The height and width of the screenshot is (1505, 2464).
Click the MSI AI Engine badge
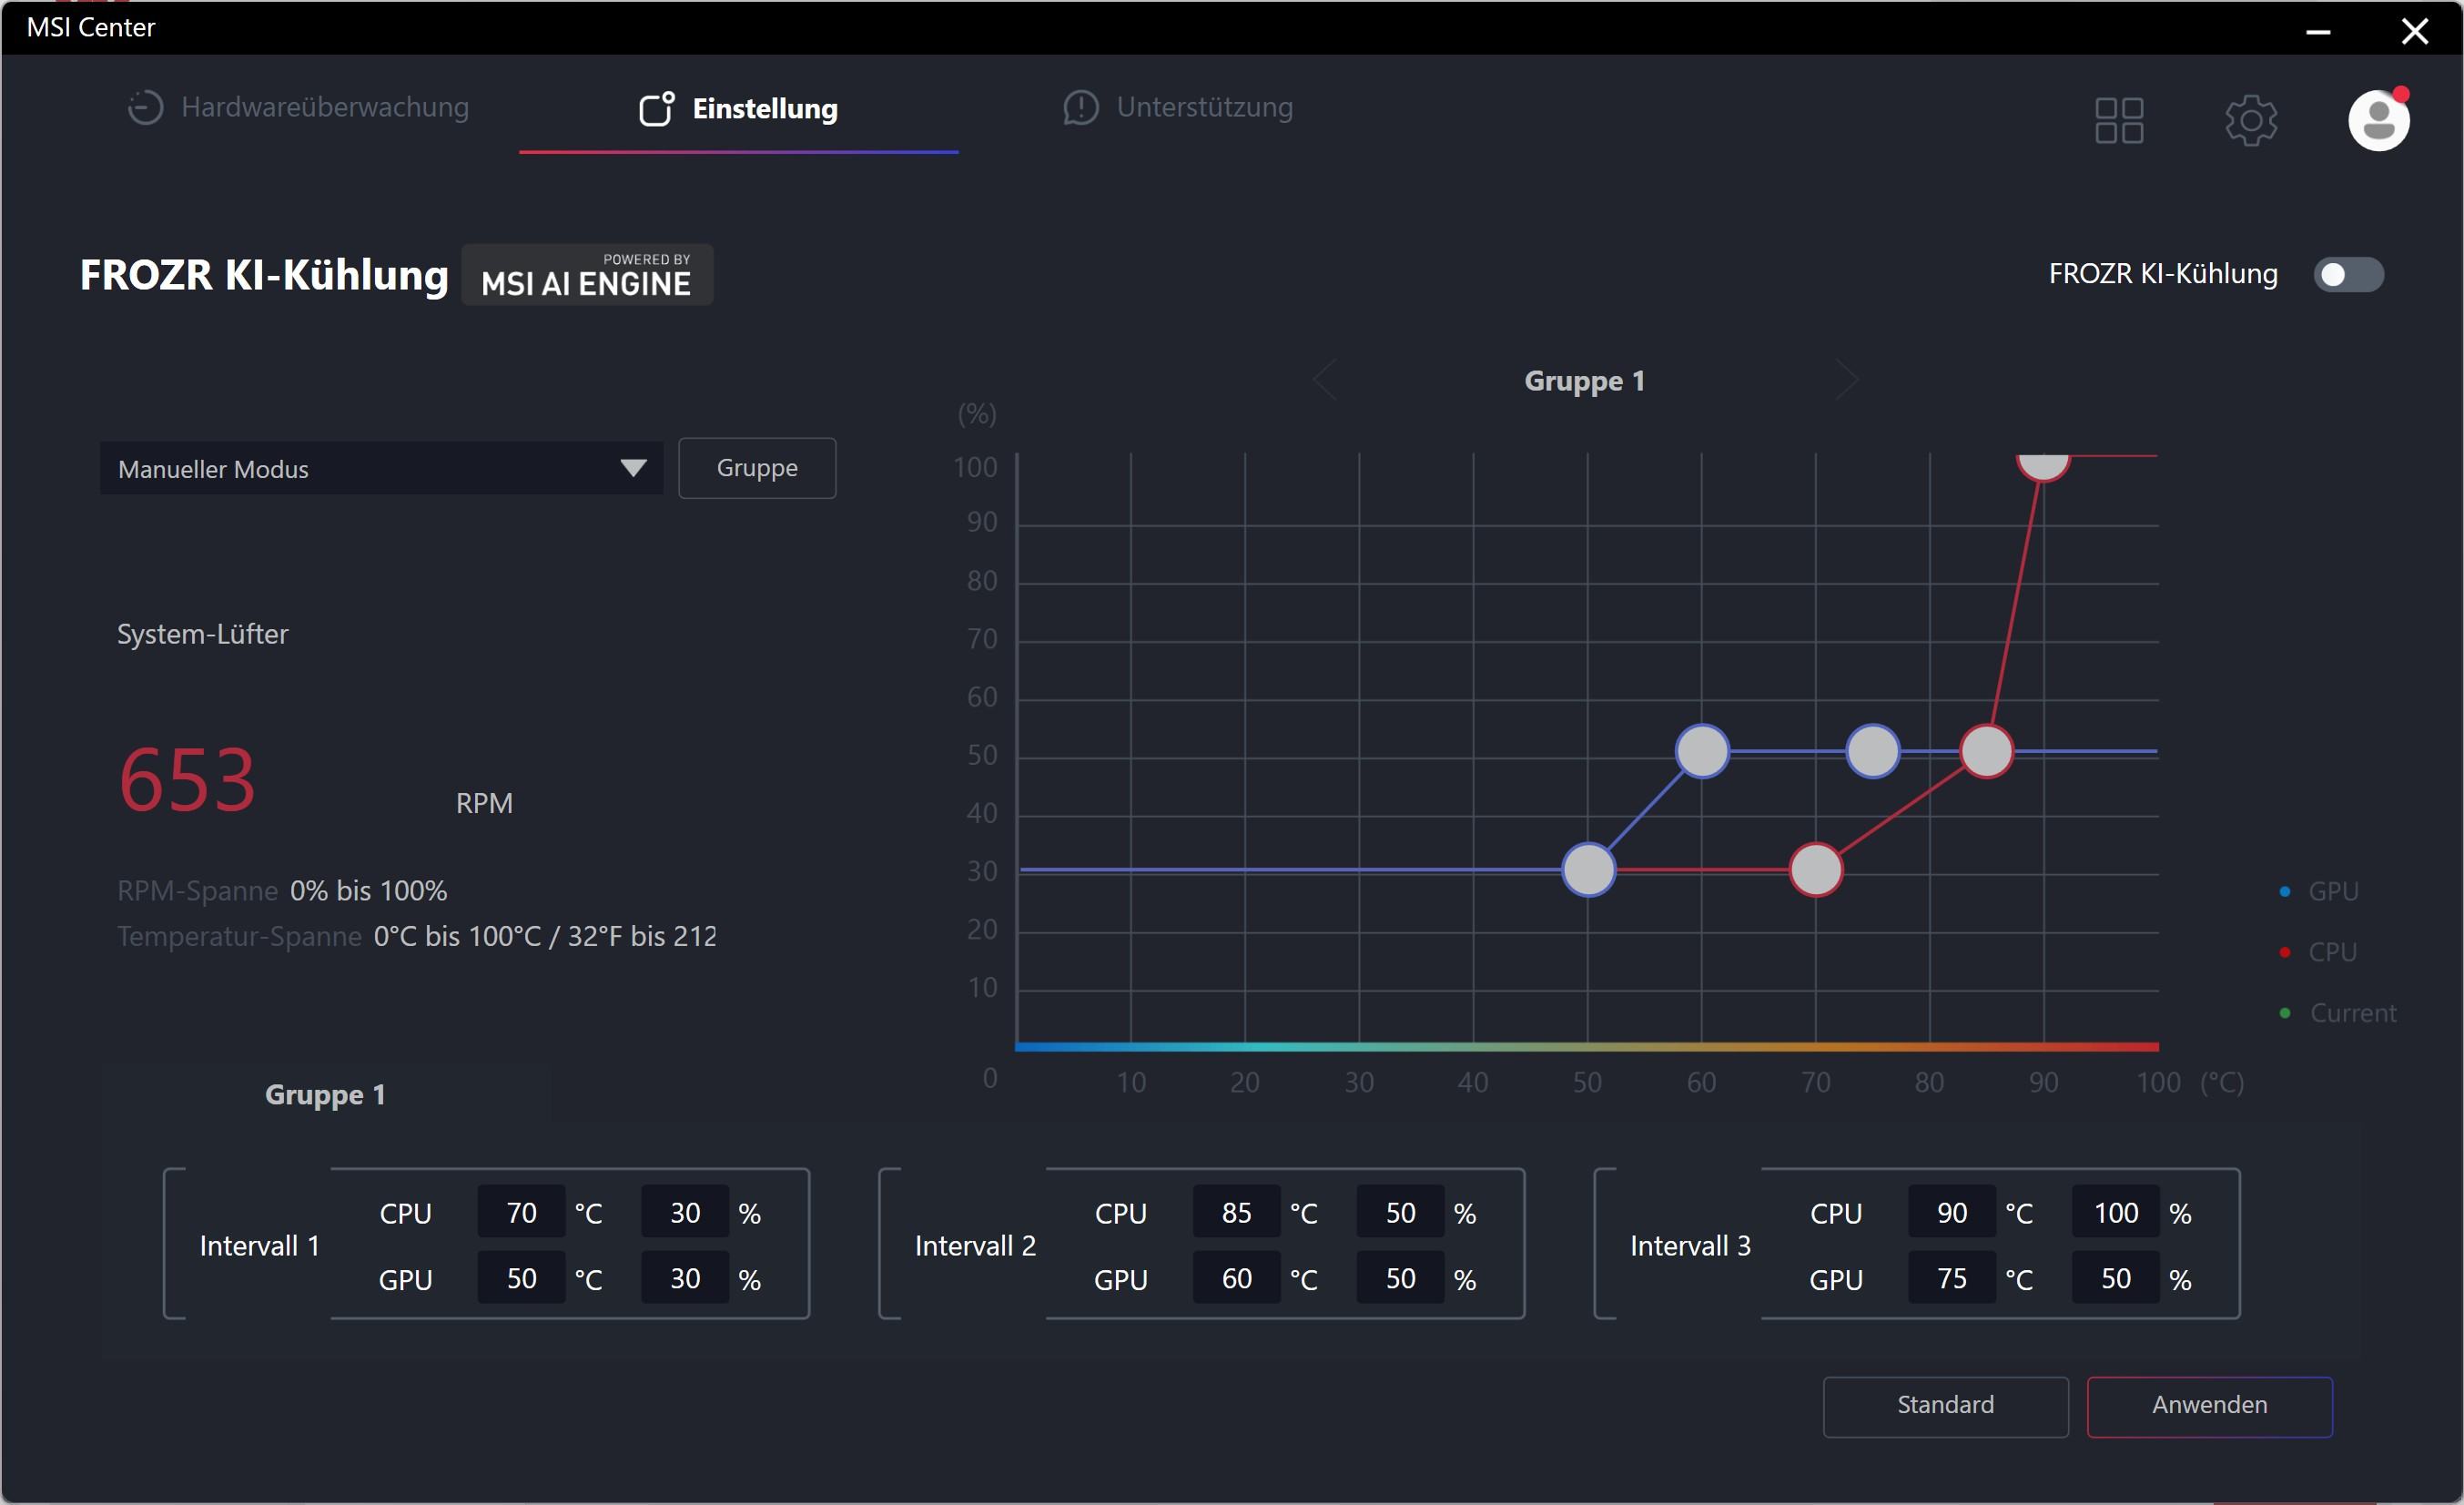pos(587,275)
